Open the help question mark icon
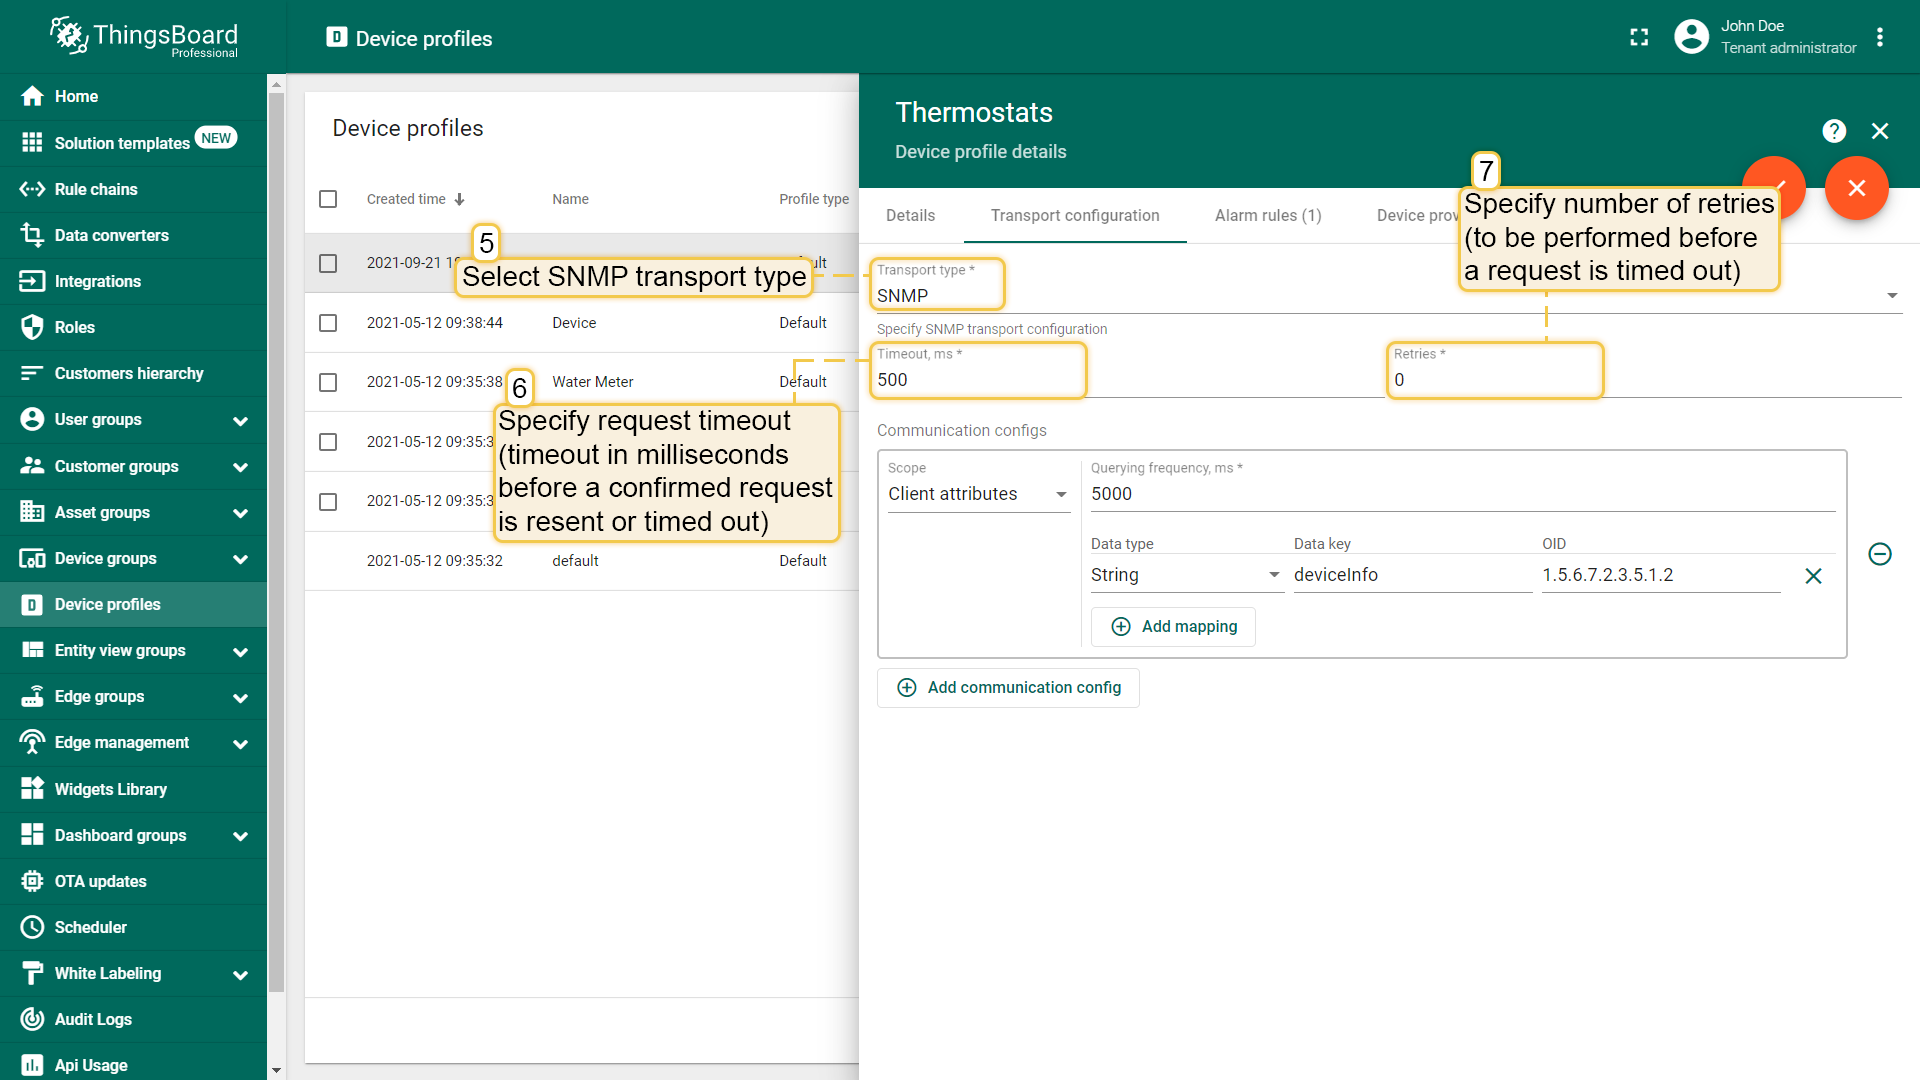This screenshot has width=1920, height=1080. pos(1833,131)
